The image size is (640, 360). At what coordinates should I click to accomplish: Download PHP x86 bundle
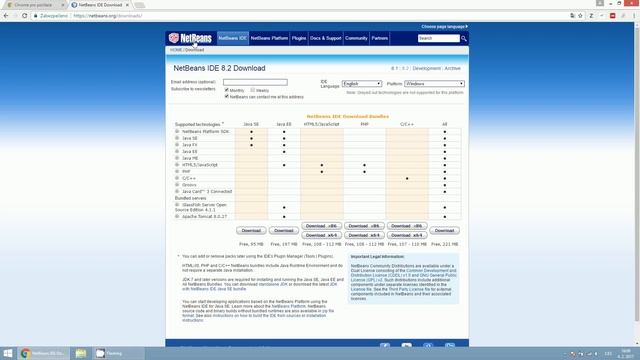tap(364, 226)
